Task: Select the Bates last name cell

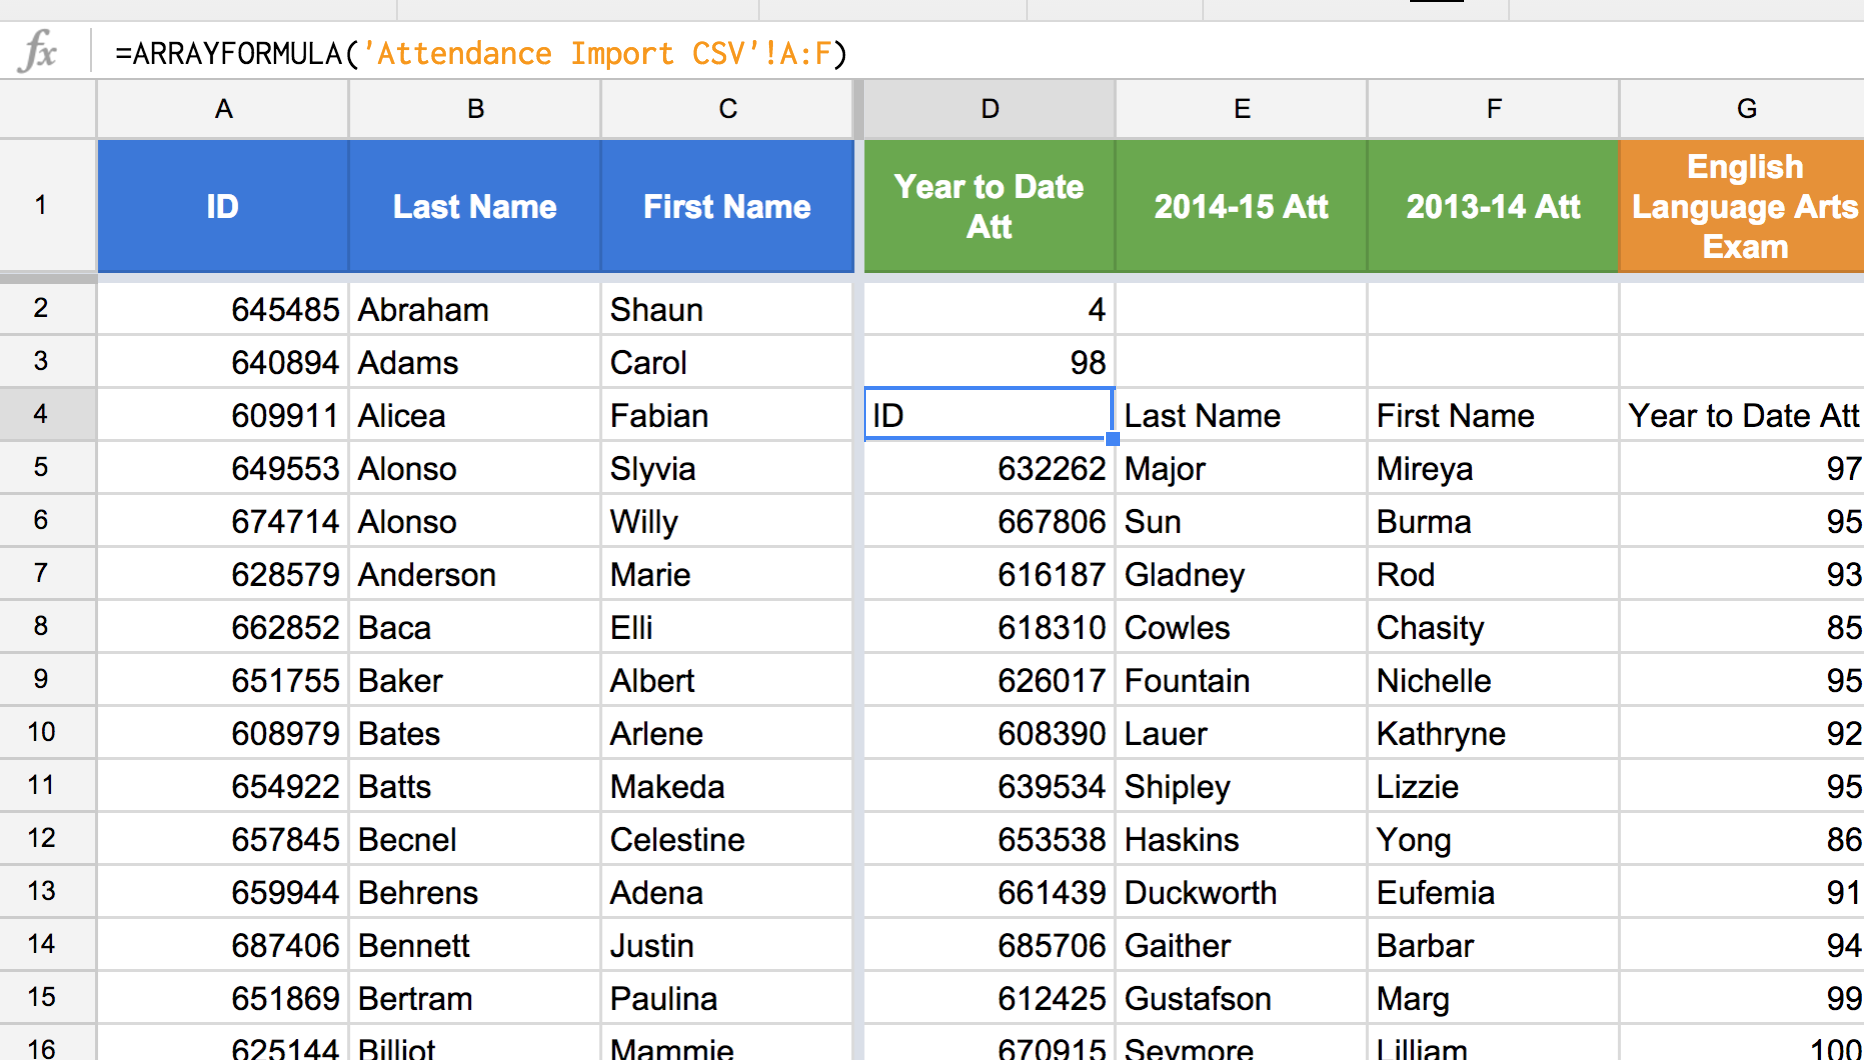Action: [475, 733]
